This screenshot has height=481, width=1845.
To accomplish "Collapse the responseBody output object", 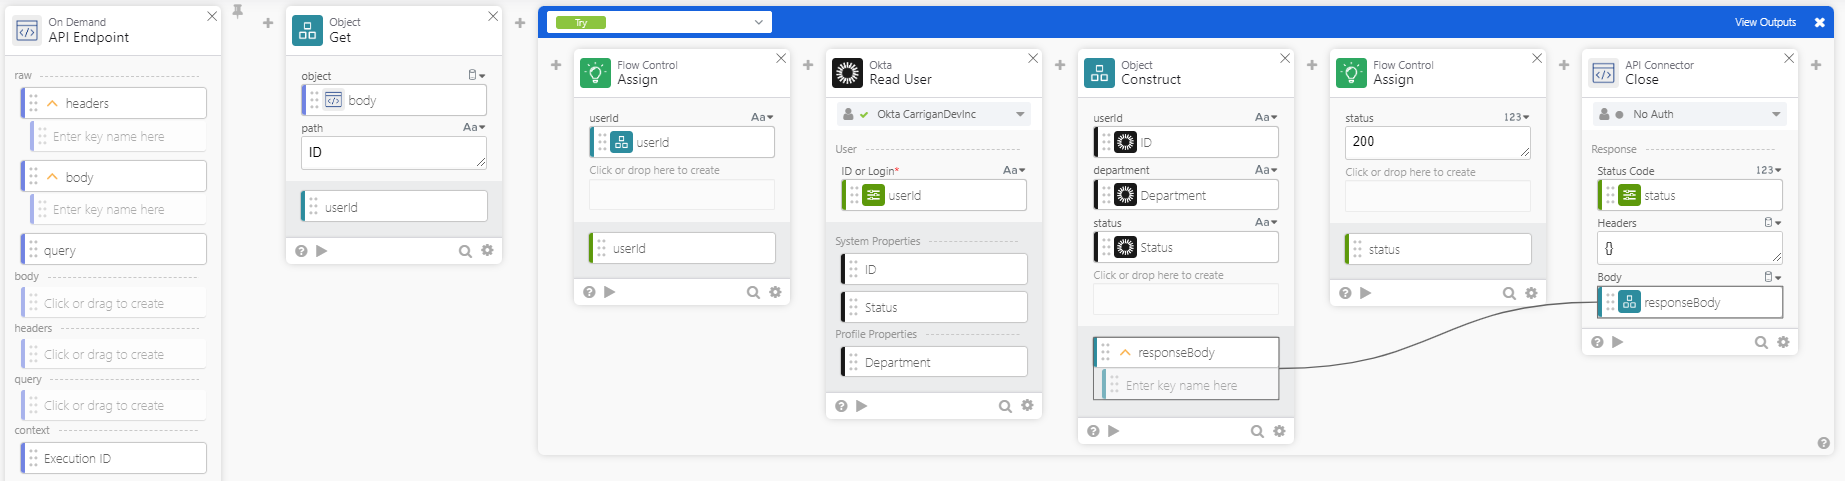I will tap(1125, 353).
